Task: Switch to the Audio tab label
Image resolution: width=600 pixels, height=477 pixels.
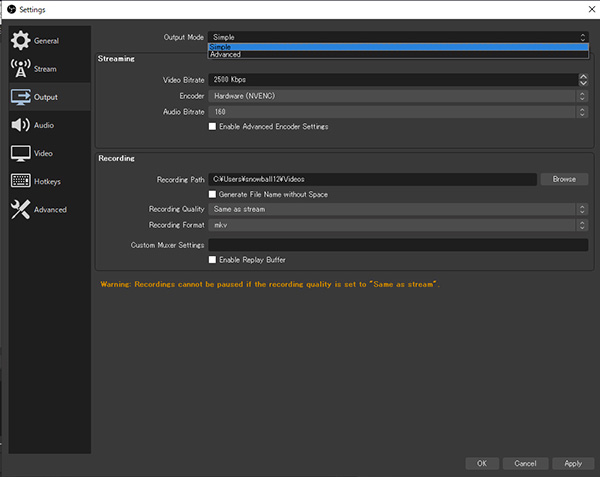Action: pyautogui.click(x=44, y=125)
